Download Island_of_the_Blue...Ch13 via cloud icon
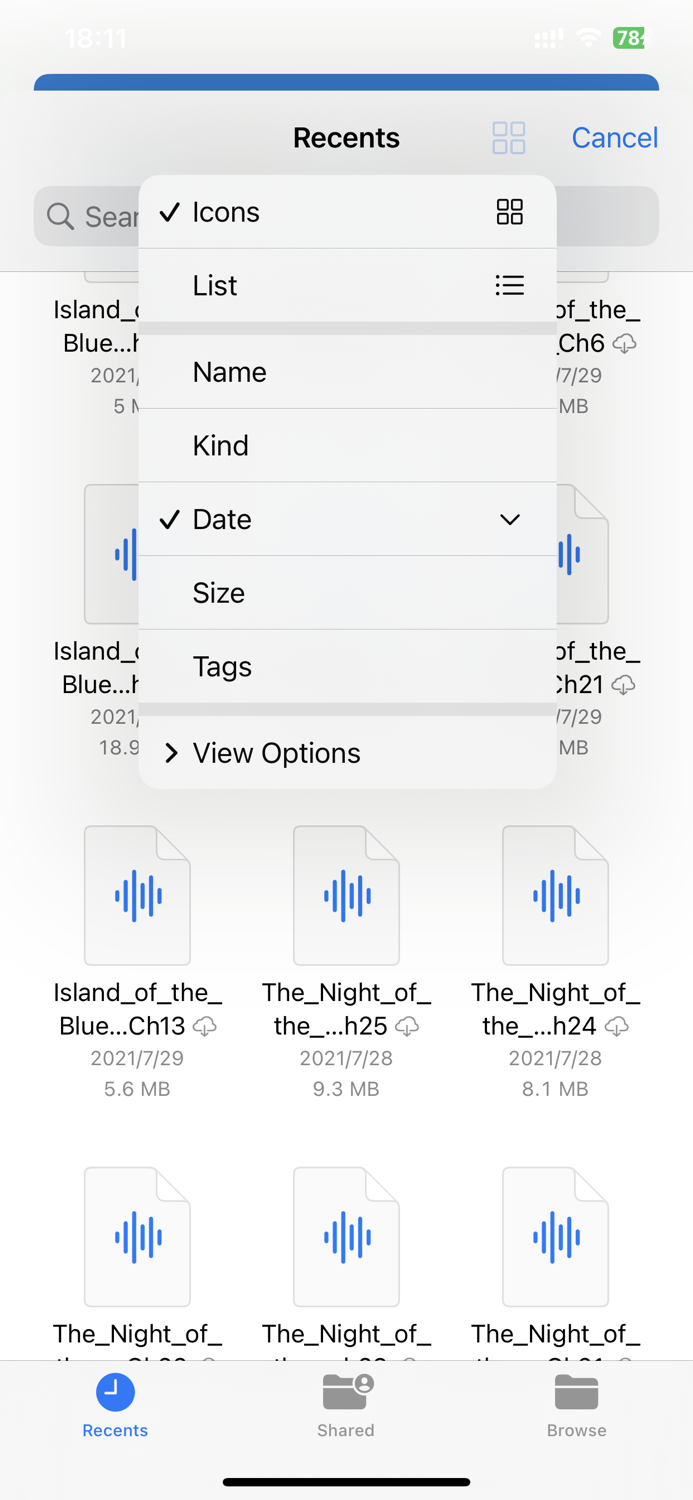This screenshot has height=1500, width=693. coord(203,1026)
